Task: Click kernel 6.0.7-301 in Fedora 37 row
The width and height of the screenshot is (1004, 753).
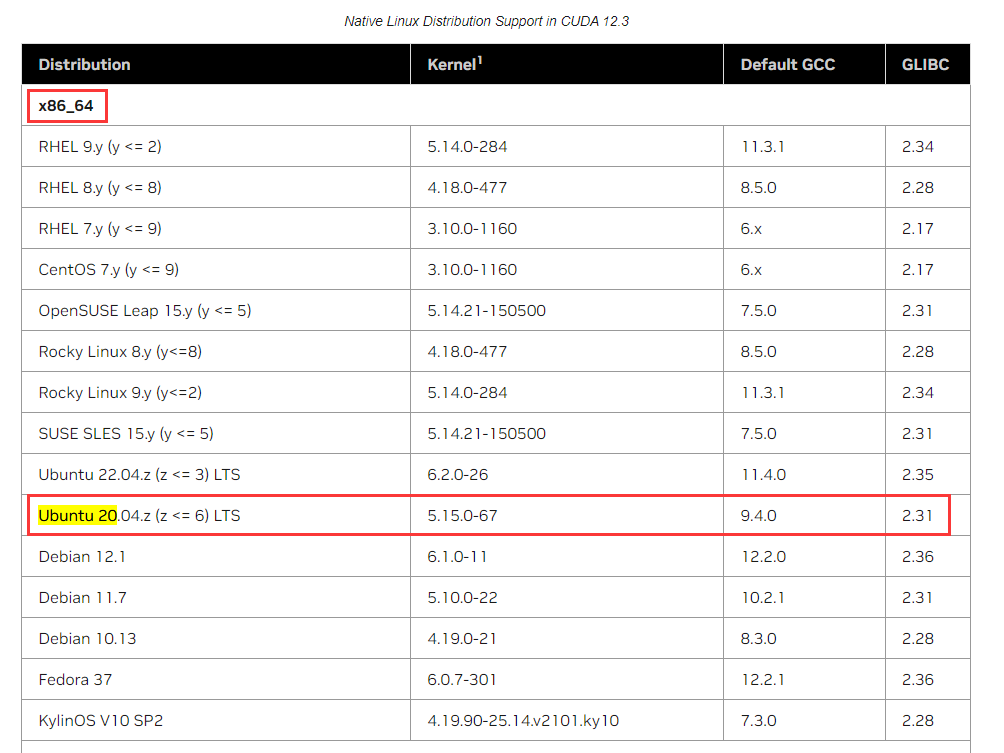Action: pos(462,679)
